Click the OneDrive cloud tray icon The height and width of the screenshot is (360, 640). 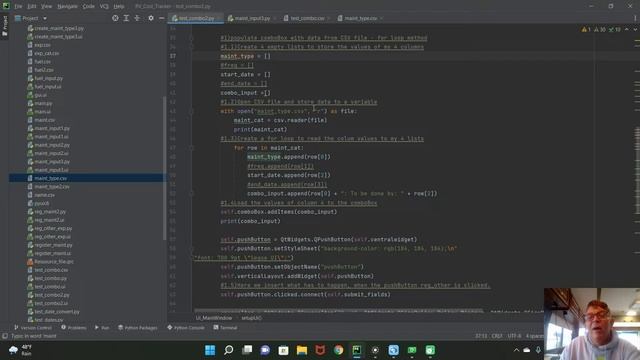pos(527,350)
